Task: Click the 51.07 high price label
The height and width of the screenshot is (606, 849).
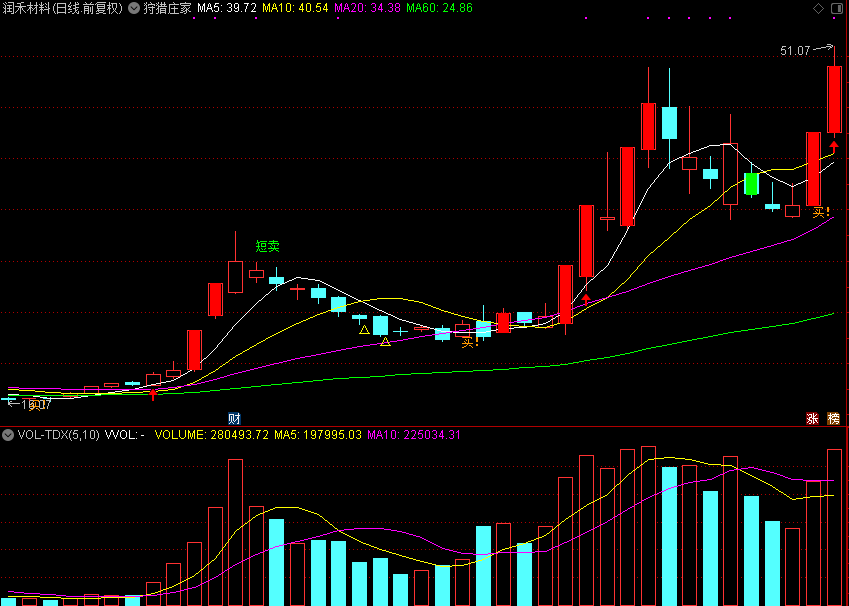Action: coord(795,50)
